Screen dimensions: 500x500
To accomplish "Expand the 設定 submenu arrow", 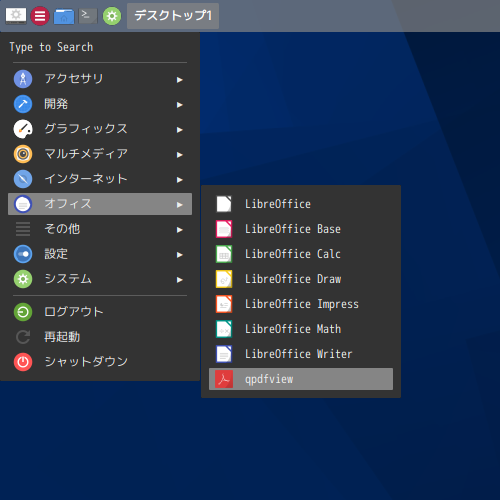I will click(x=180, y=255).
